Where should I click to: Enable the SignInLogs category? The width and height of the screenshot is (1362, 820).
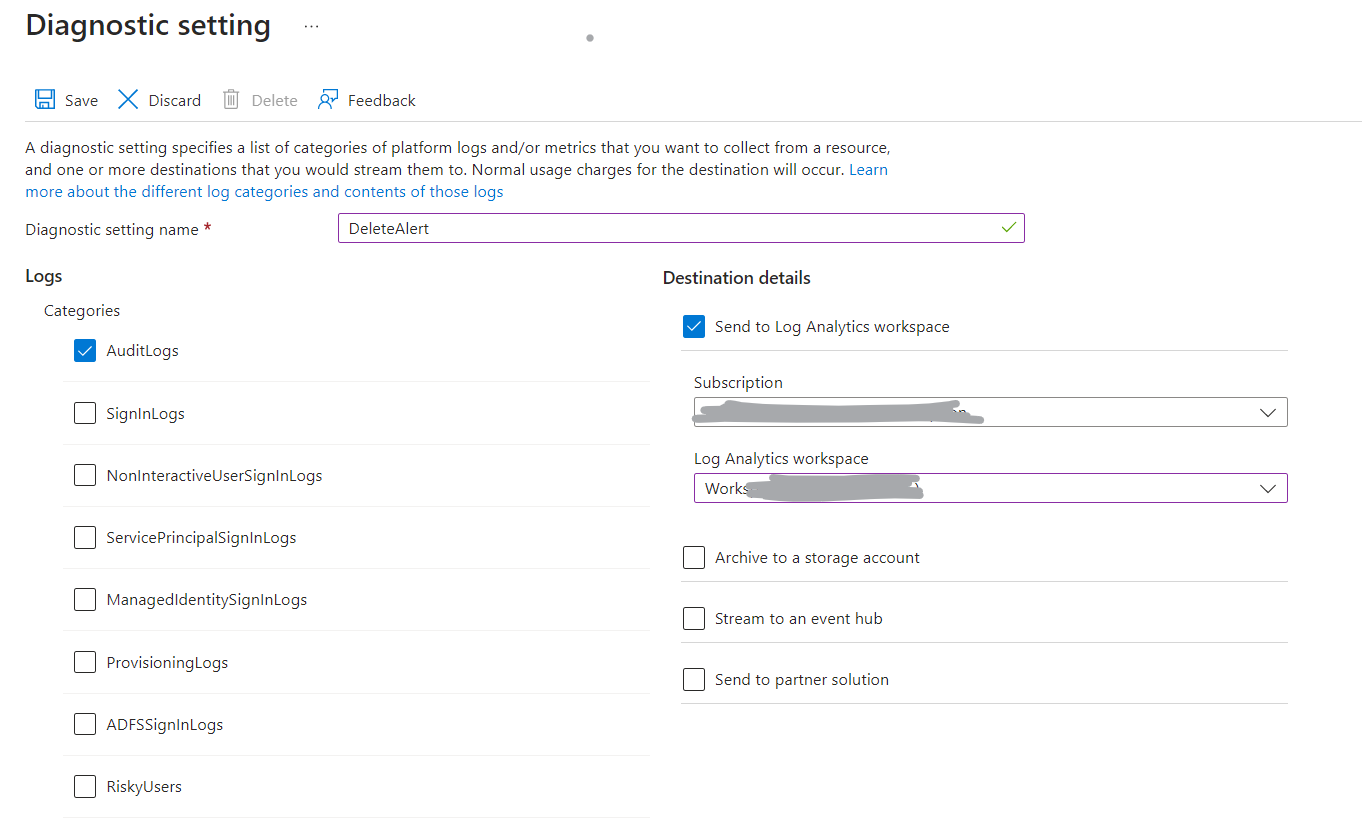click(x=84, y=412)
